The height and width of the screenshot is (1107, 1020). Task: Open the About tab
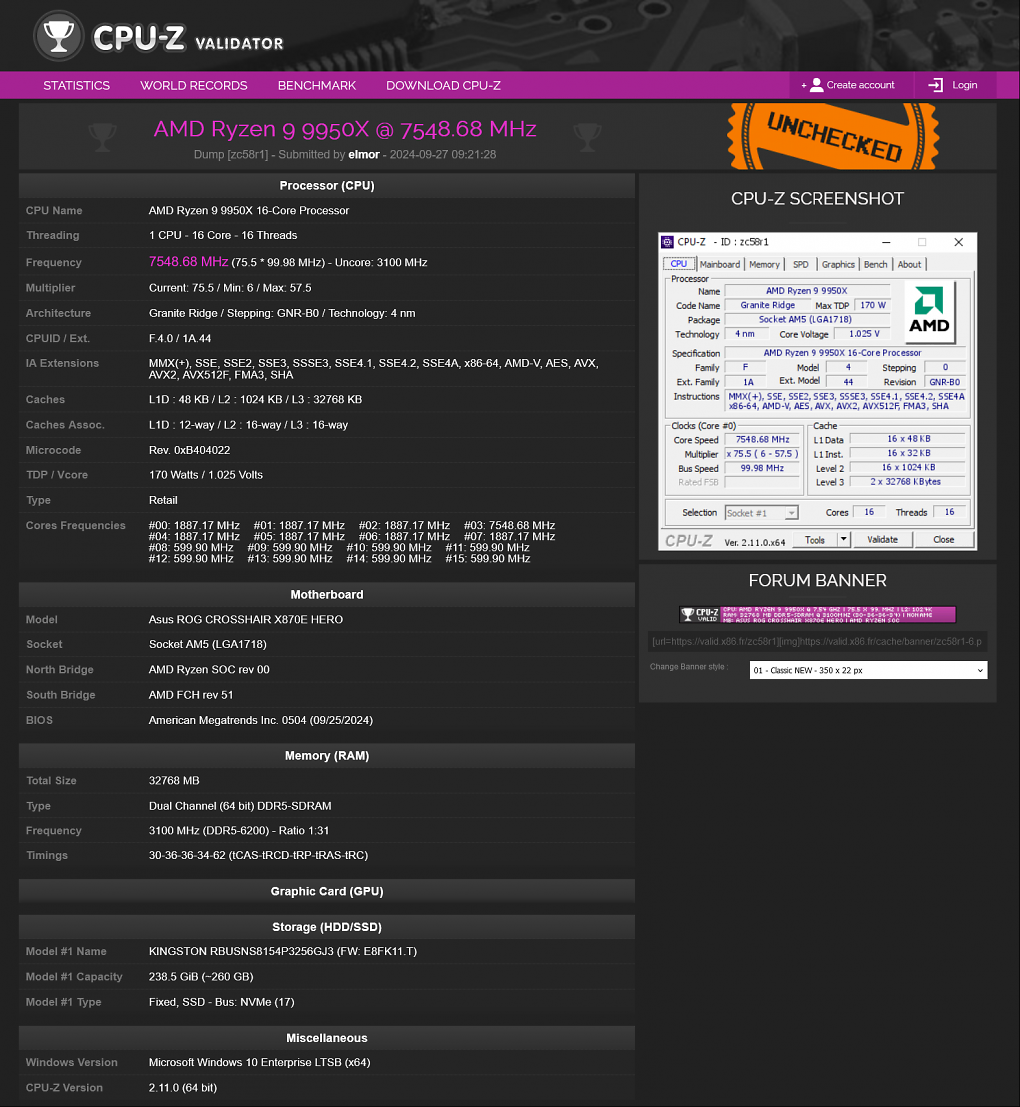pyautogui.click(x=909, y=264)
